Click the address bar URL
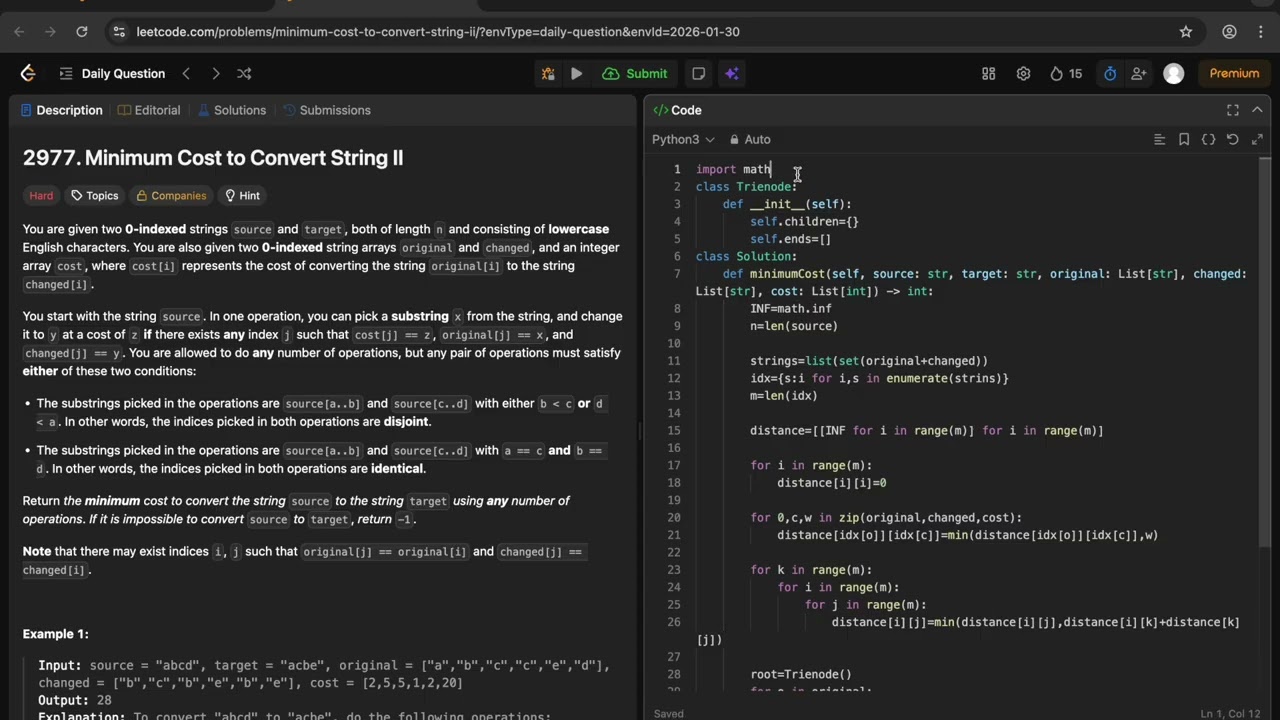The image size is (1280, 720). (x=438, y=32)
